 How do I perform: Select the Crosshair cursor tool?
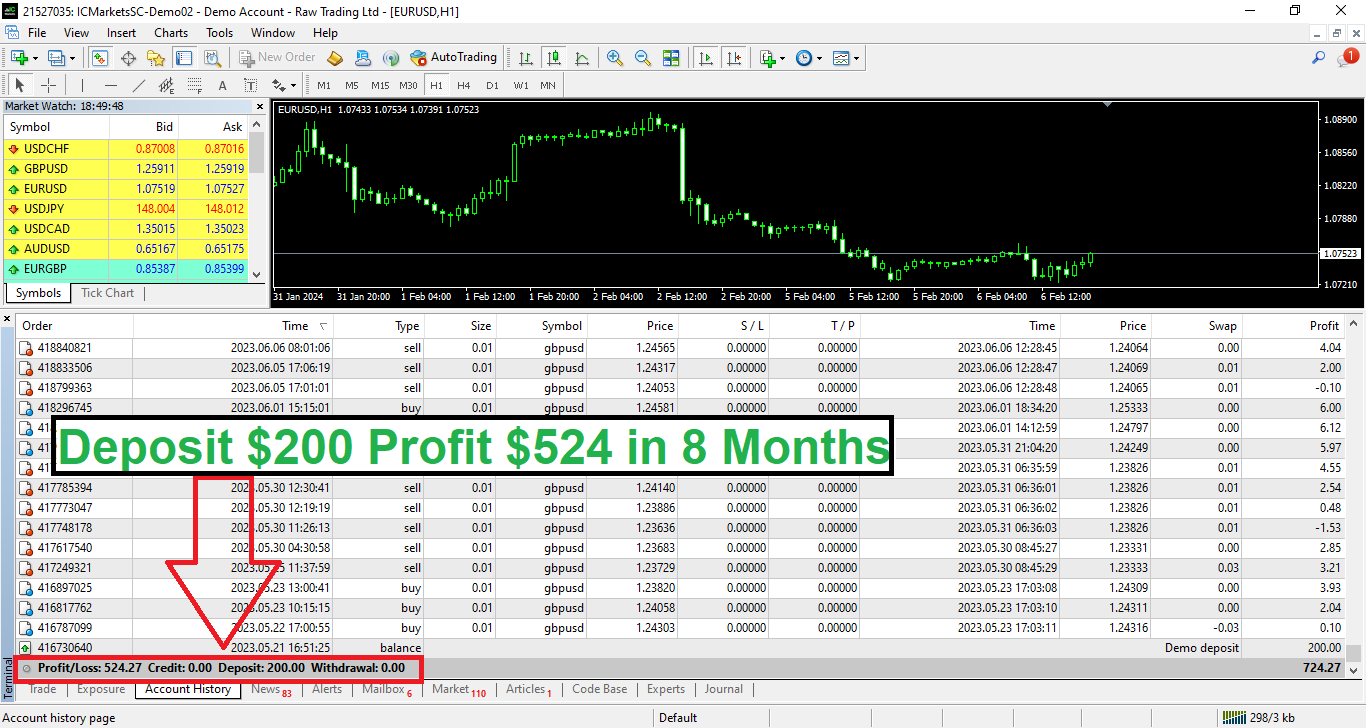click(x=48, y=85)
